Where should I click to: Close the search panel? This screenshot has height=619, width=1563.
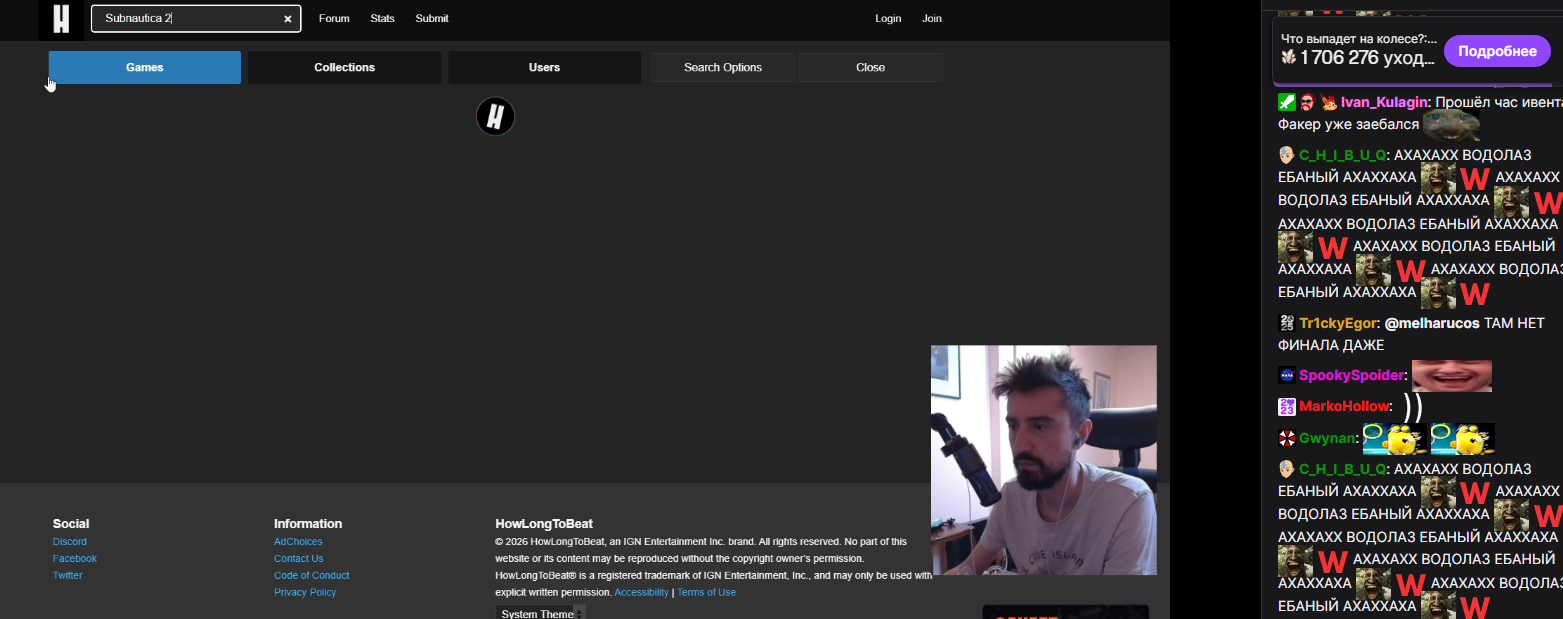[x=870, y=67]
